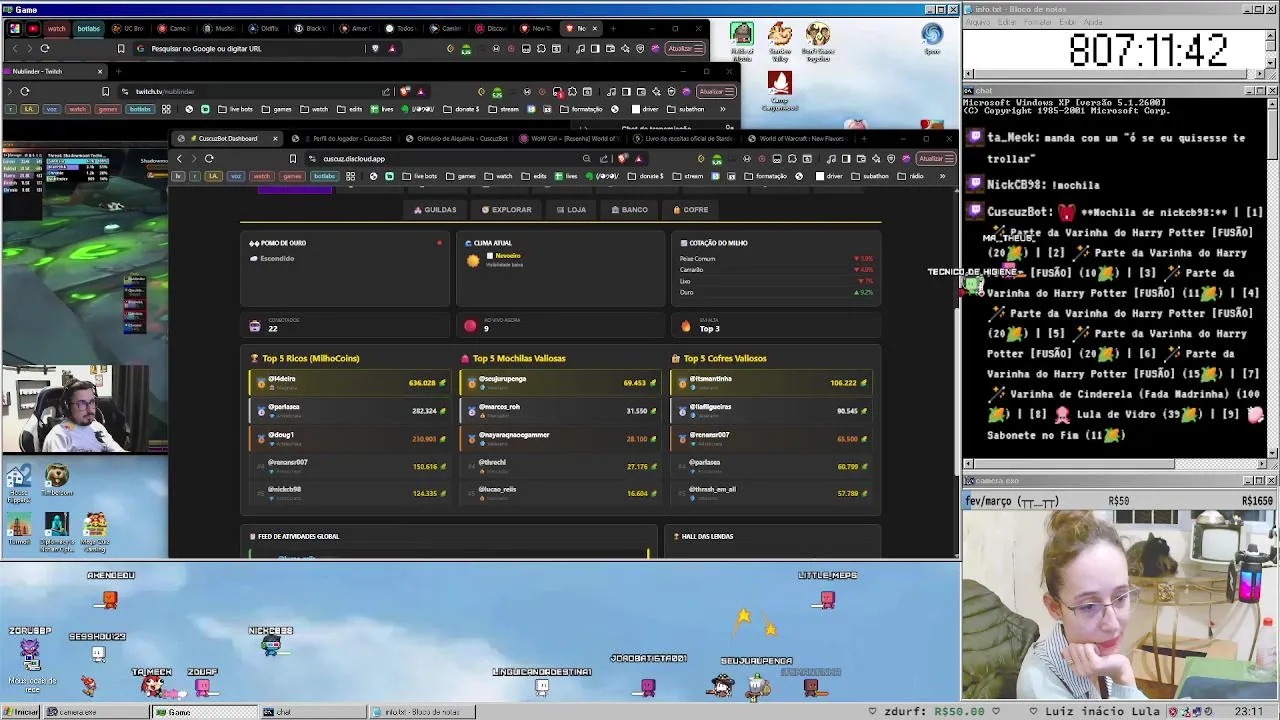Reload the CuscuzBot dashboard page

(209, 159)
